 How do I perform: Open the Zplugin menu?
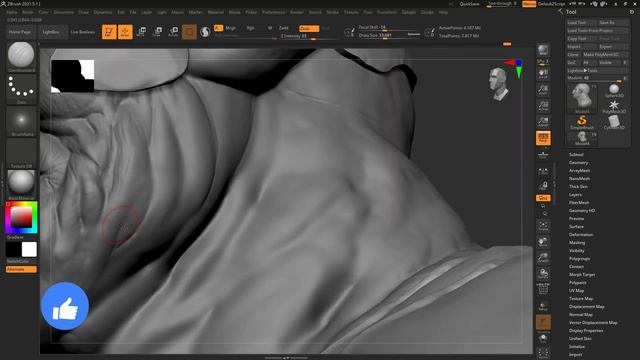click(x=409, y=12)
